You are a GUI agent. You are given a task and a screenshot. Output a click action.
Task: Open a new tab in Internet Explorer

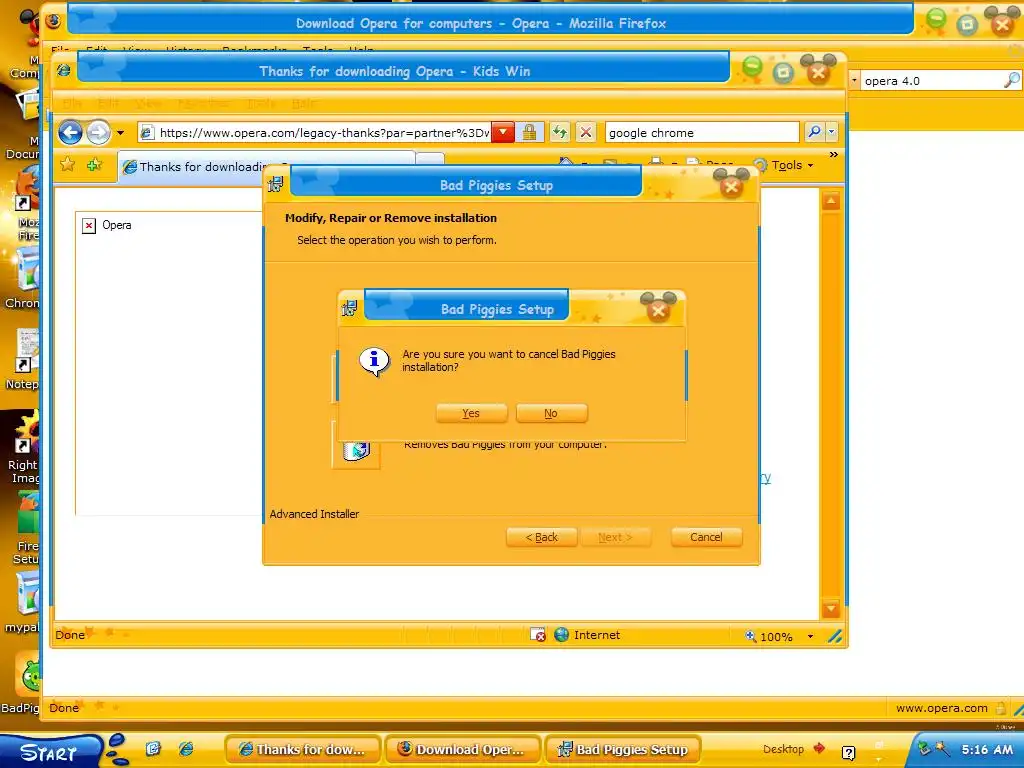tap(430, 161)
